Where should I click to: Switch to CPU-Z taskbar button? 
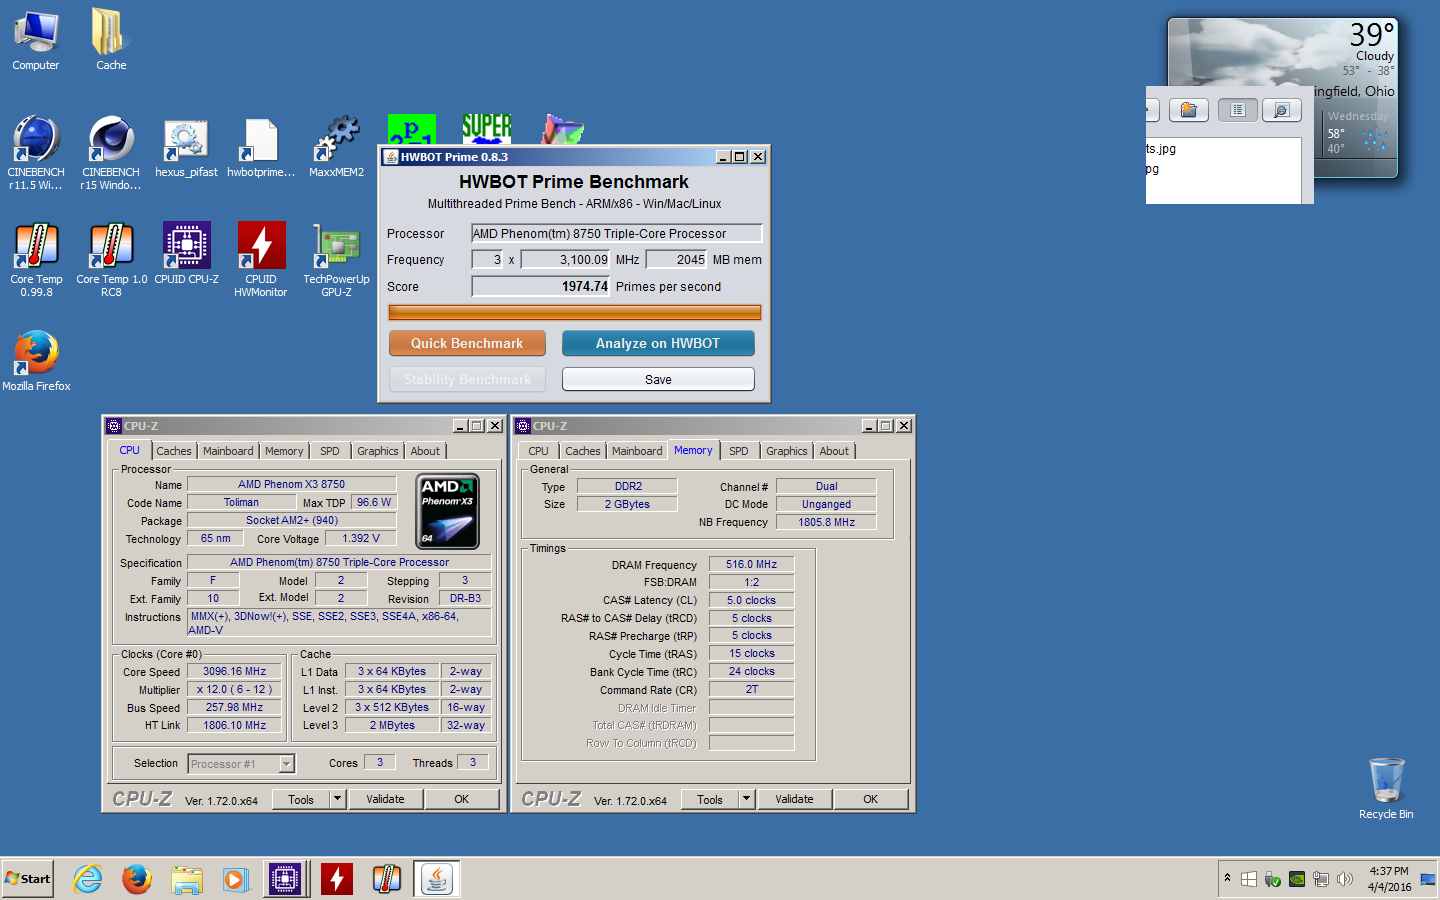[x=285, y=879]
